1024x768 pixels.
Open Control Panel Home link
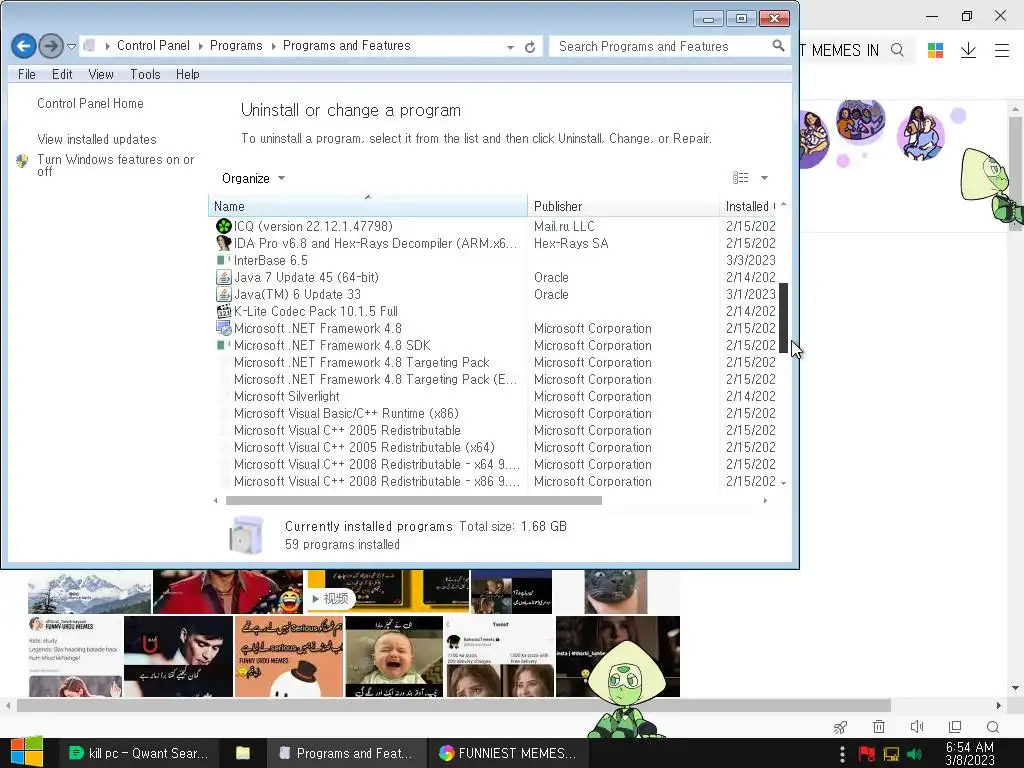point(90,103)
